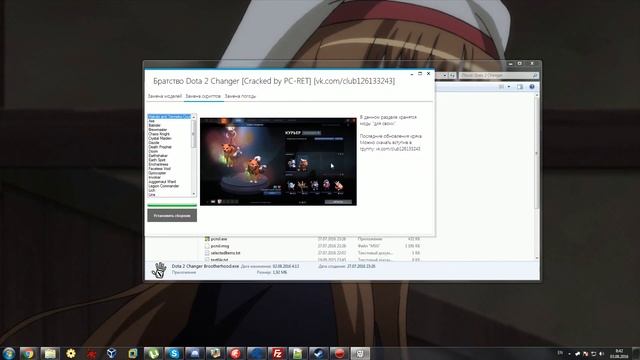Select the 'pcnsl.msg' file in Explorer
The width and height of the screenshot is (640, 360).
coord(216,246)
